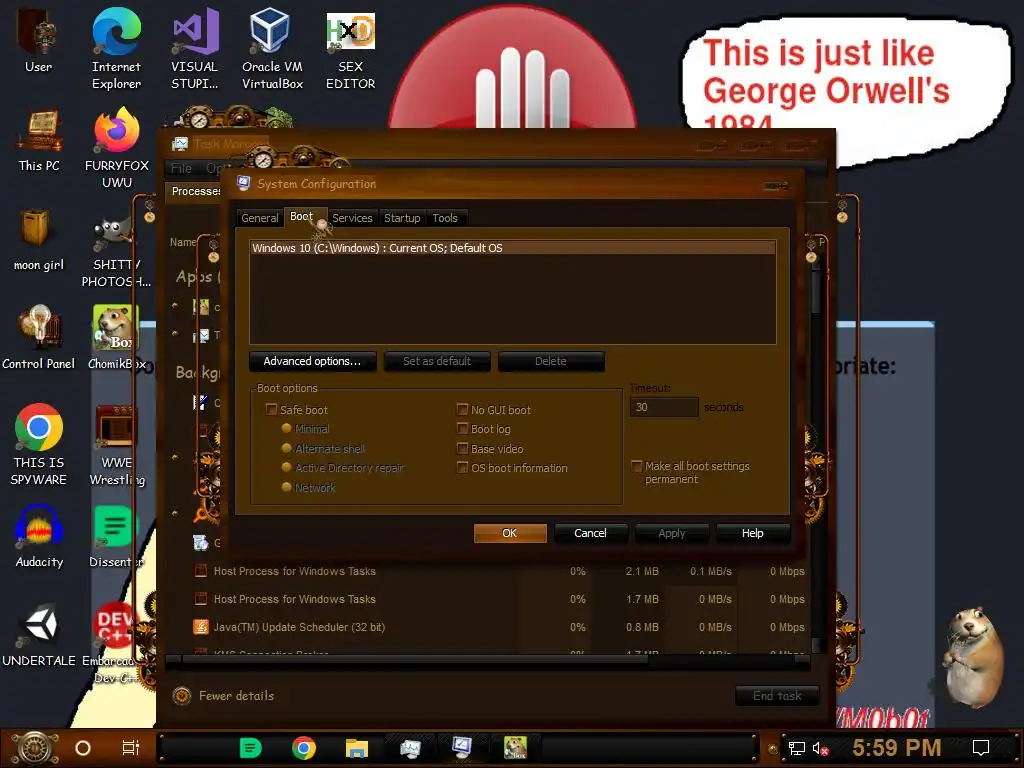This screenshot has width=1024, height=768.
Task: Click the Set as default button
Action: point(437,361)
